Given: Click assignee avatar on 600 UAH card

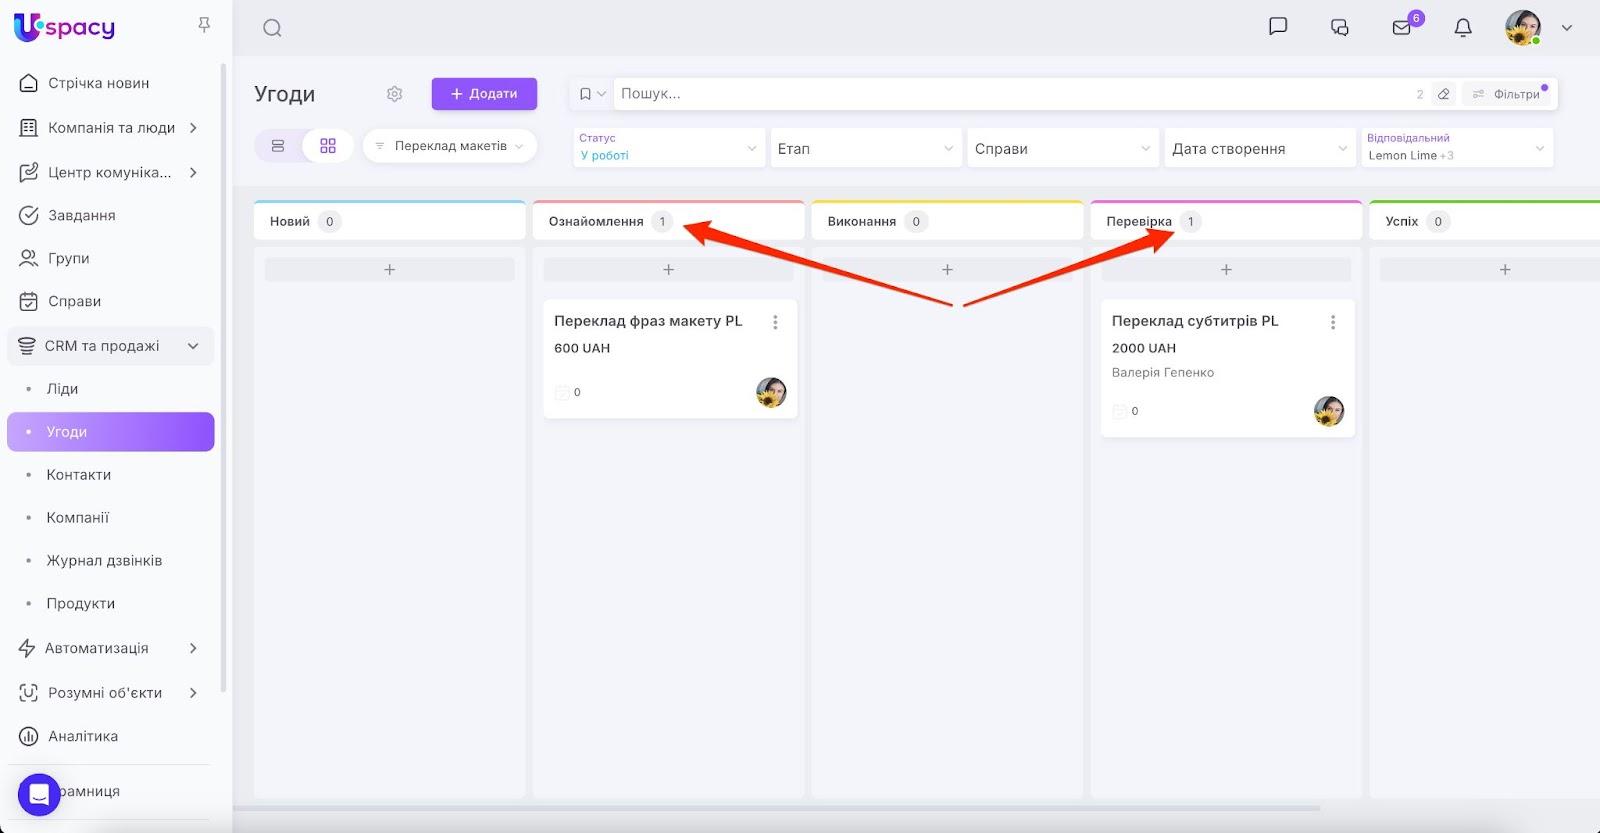Looking at the screenshot, I should [771, 392].
